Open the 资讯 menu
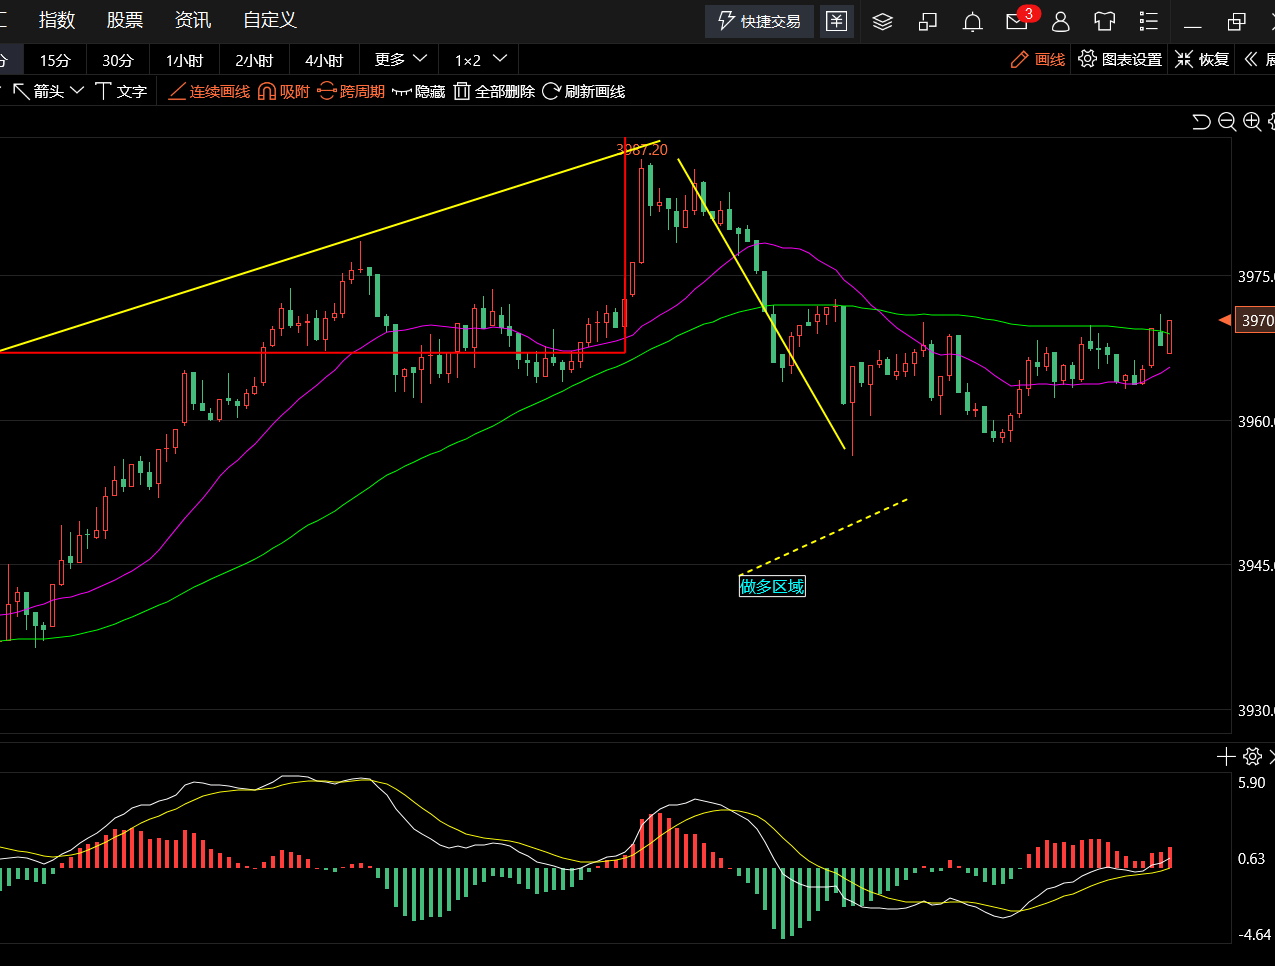The height and width of the screenshot is (966, 1275). (x=192, y=20)
